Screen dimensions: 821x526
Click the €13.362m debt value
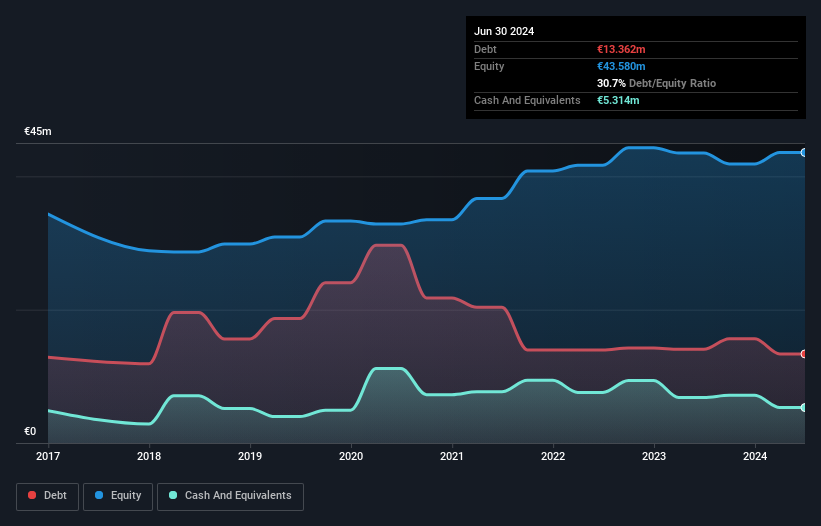pos(621,49)
